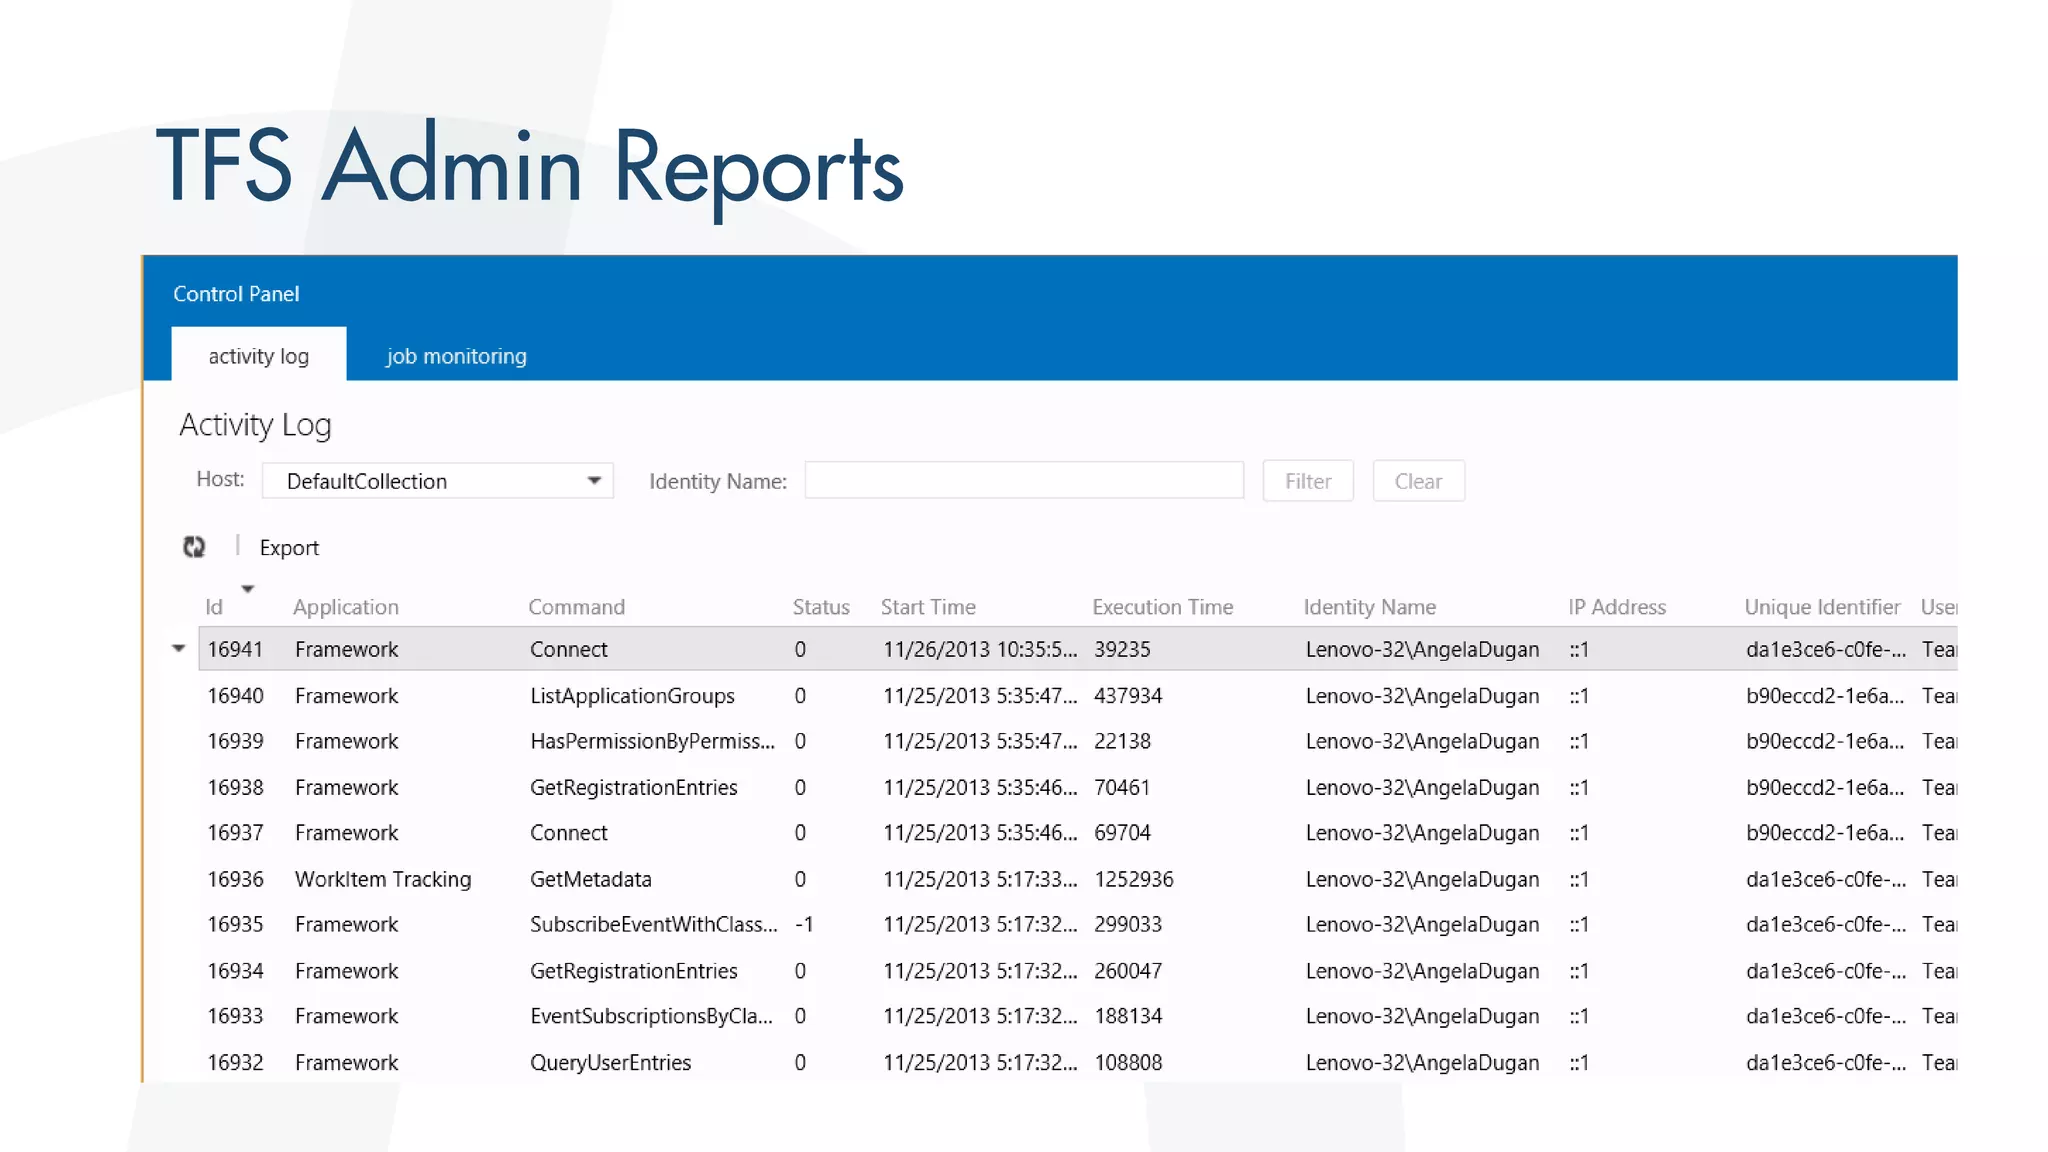Focus the Identity Name input field

pyautogui.click(x=1023, y=481)
